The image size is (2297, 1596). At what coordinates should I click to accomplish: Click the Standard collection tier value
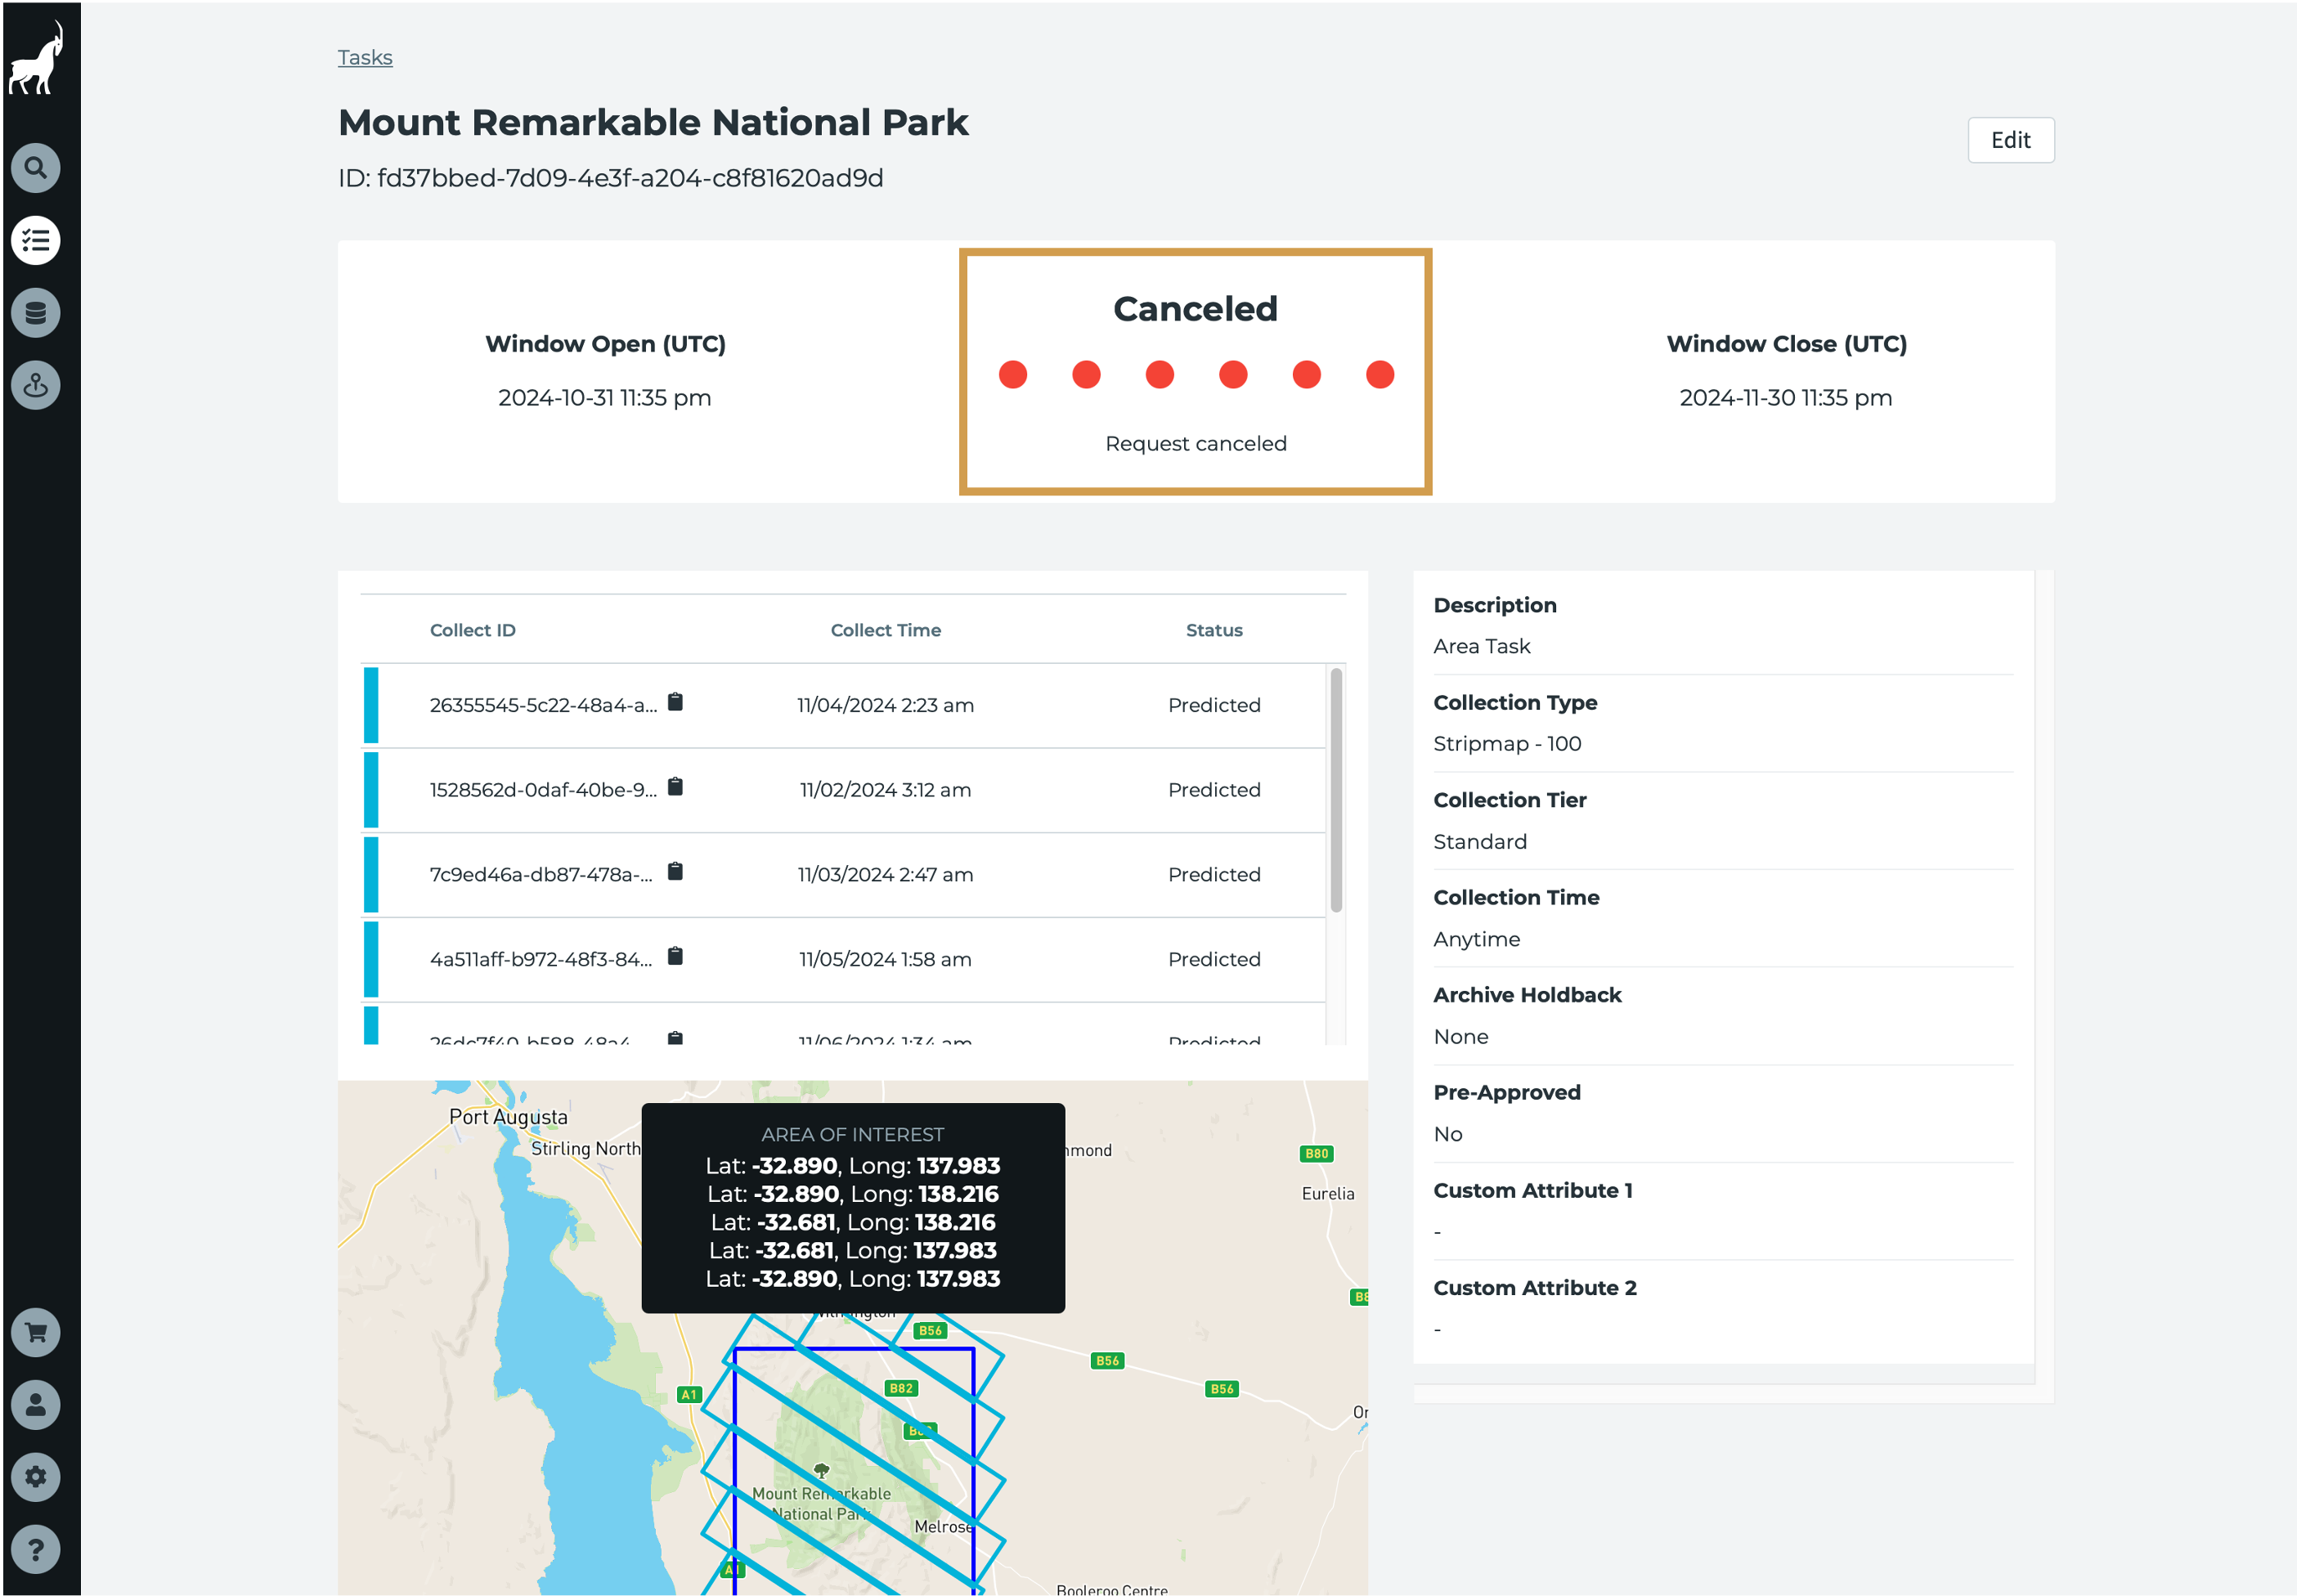(1480, 842)
